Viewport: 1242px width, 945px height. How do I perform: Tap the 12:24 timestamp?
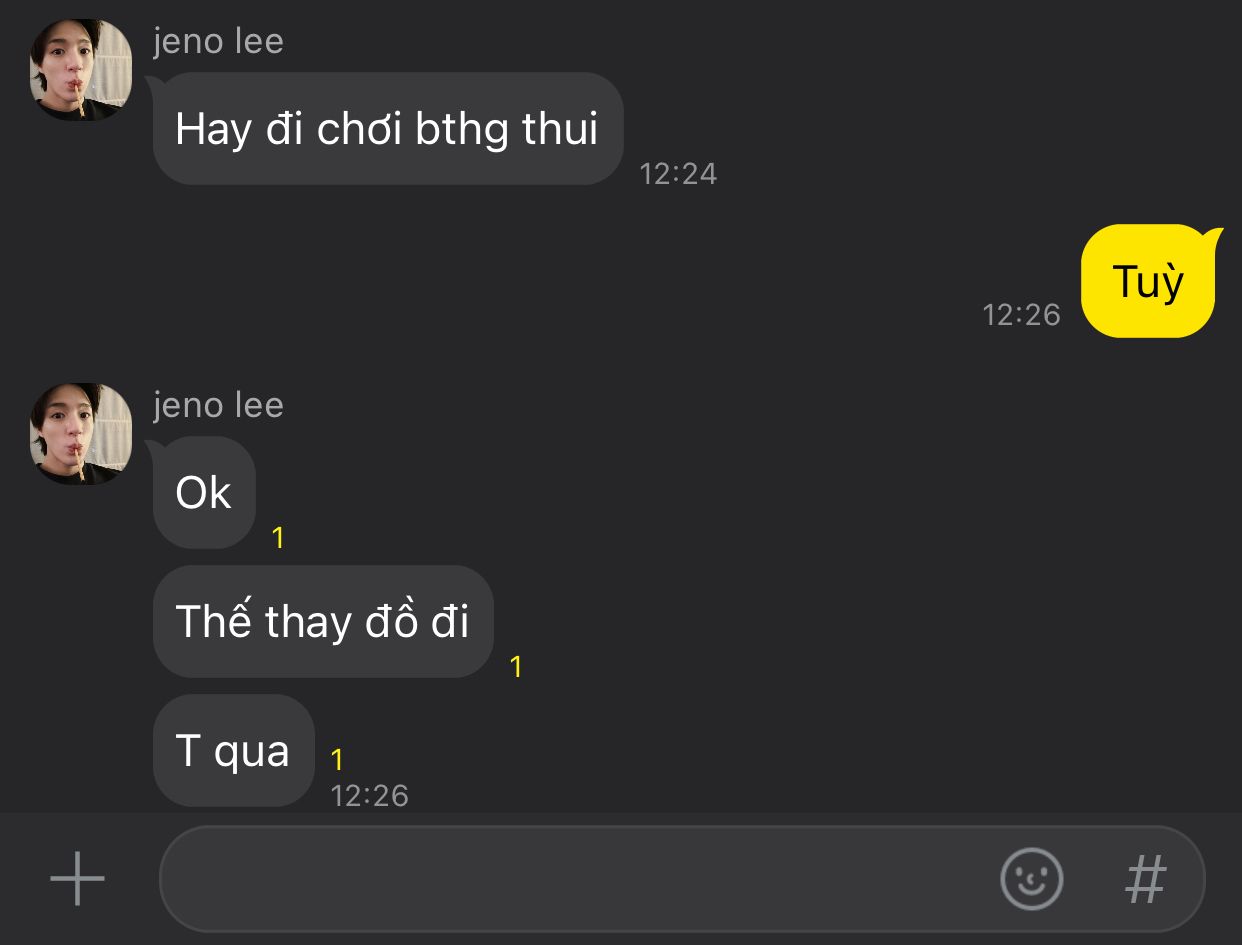coord(678,174)
